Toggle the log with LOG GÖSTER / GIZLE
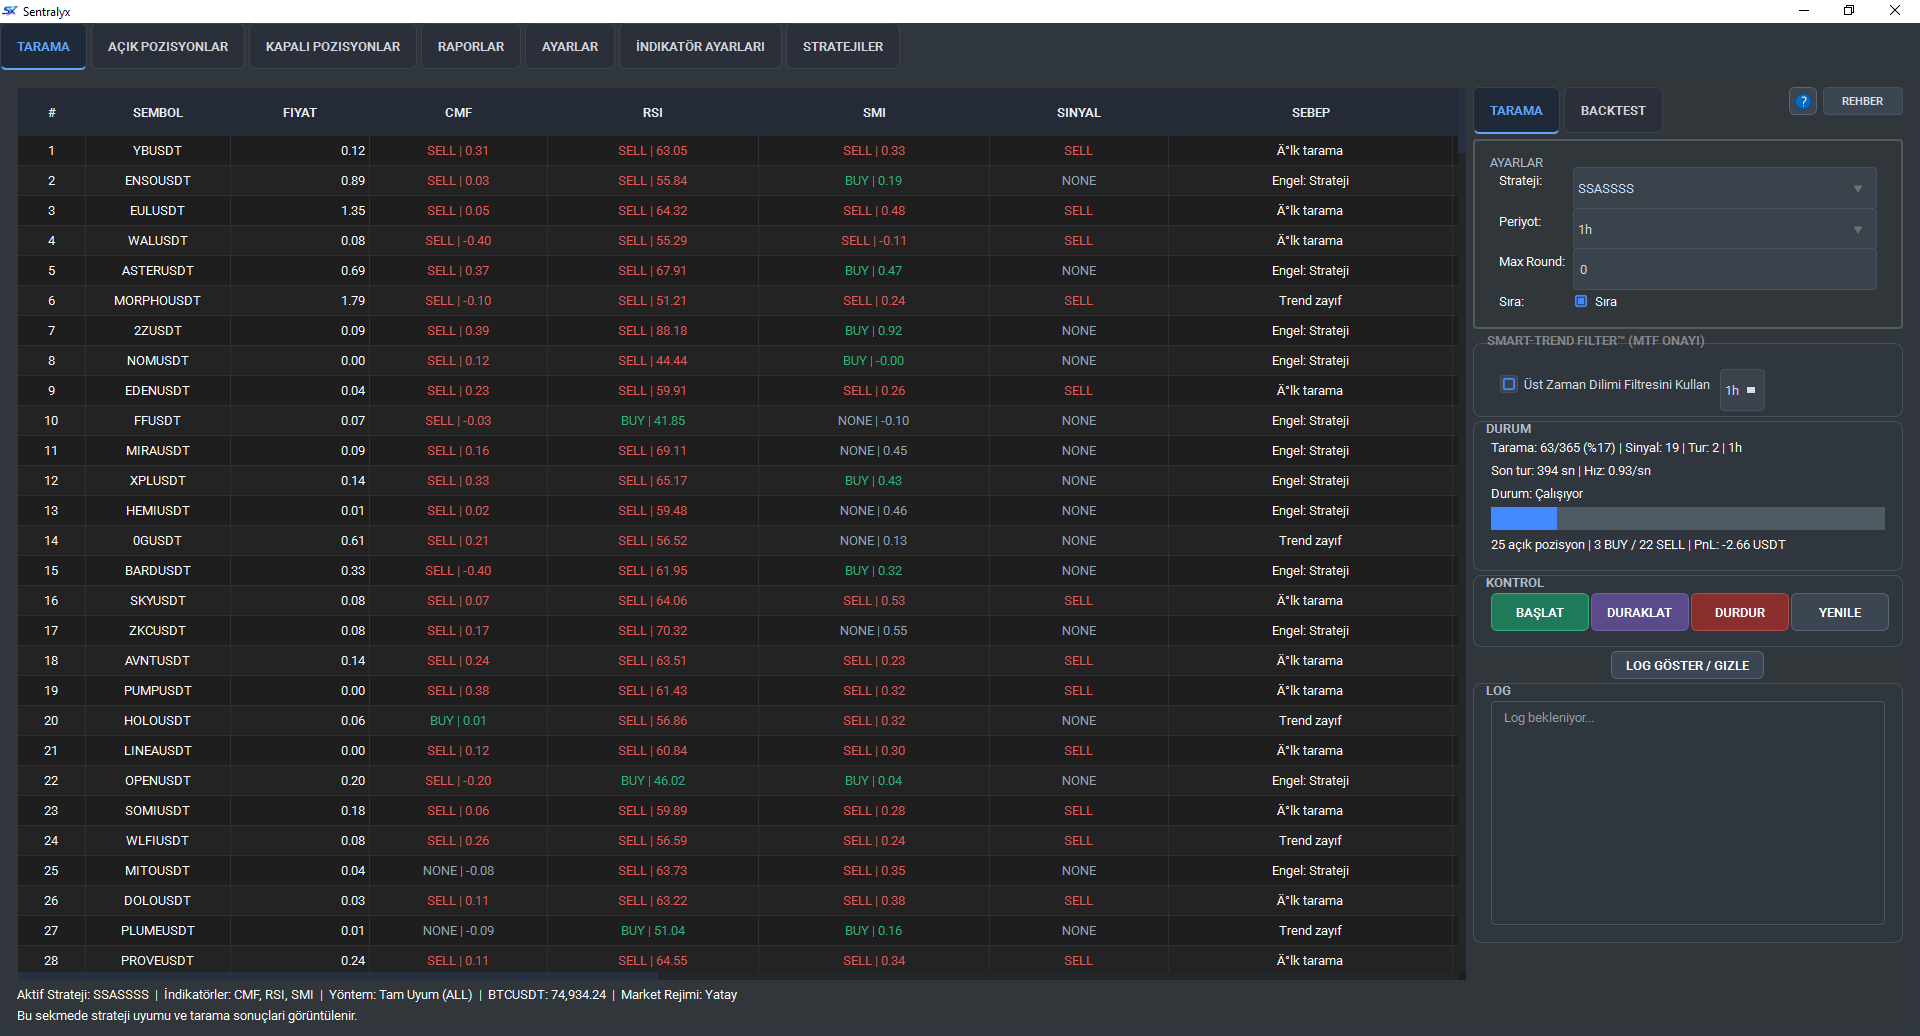1920x1036 pixels. tap(1687, 665)
